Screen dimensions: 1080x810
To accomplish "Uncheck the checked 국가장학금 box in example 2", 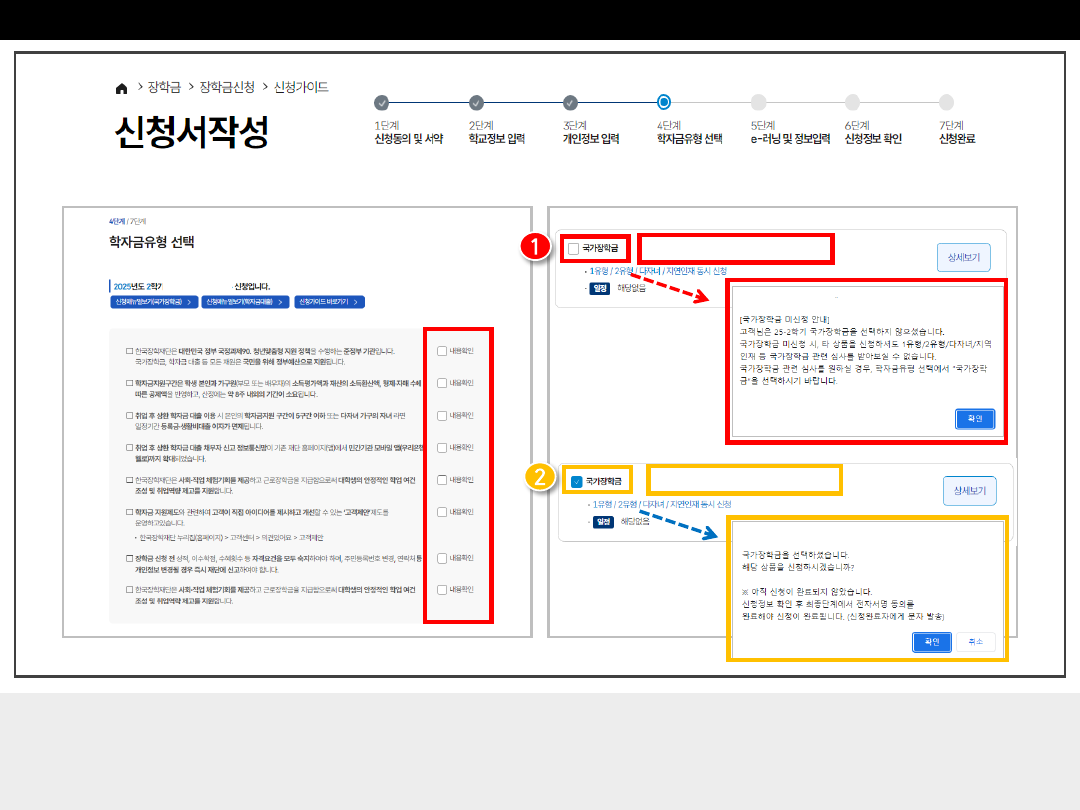I will pyautogui.click(x=576, y=481).
